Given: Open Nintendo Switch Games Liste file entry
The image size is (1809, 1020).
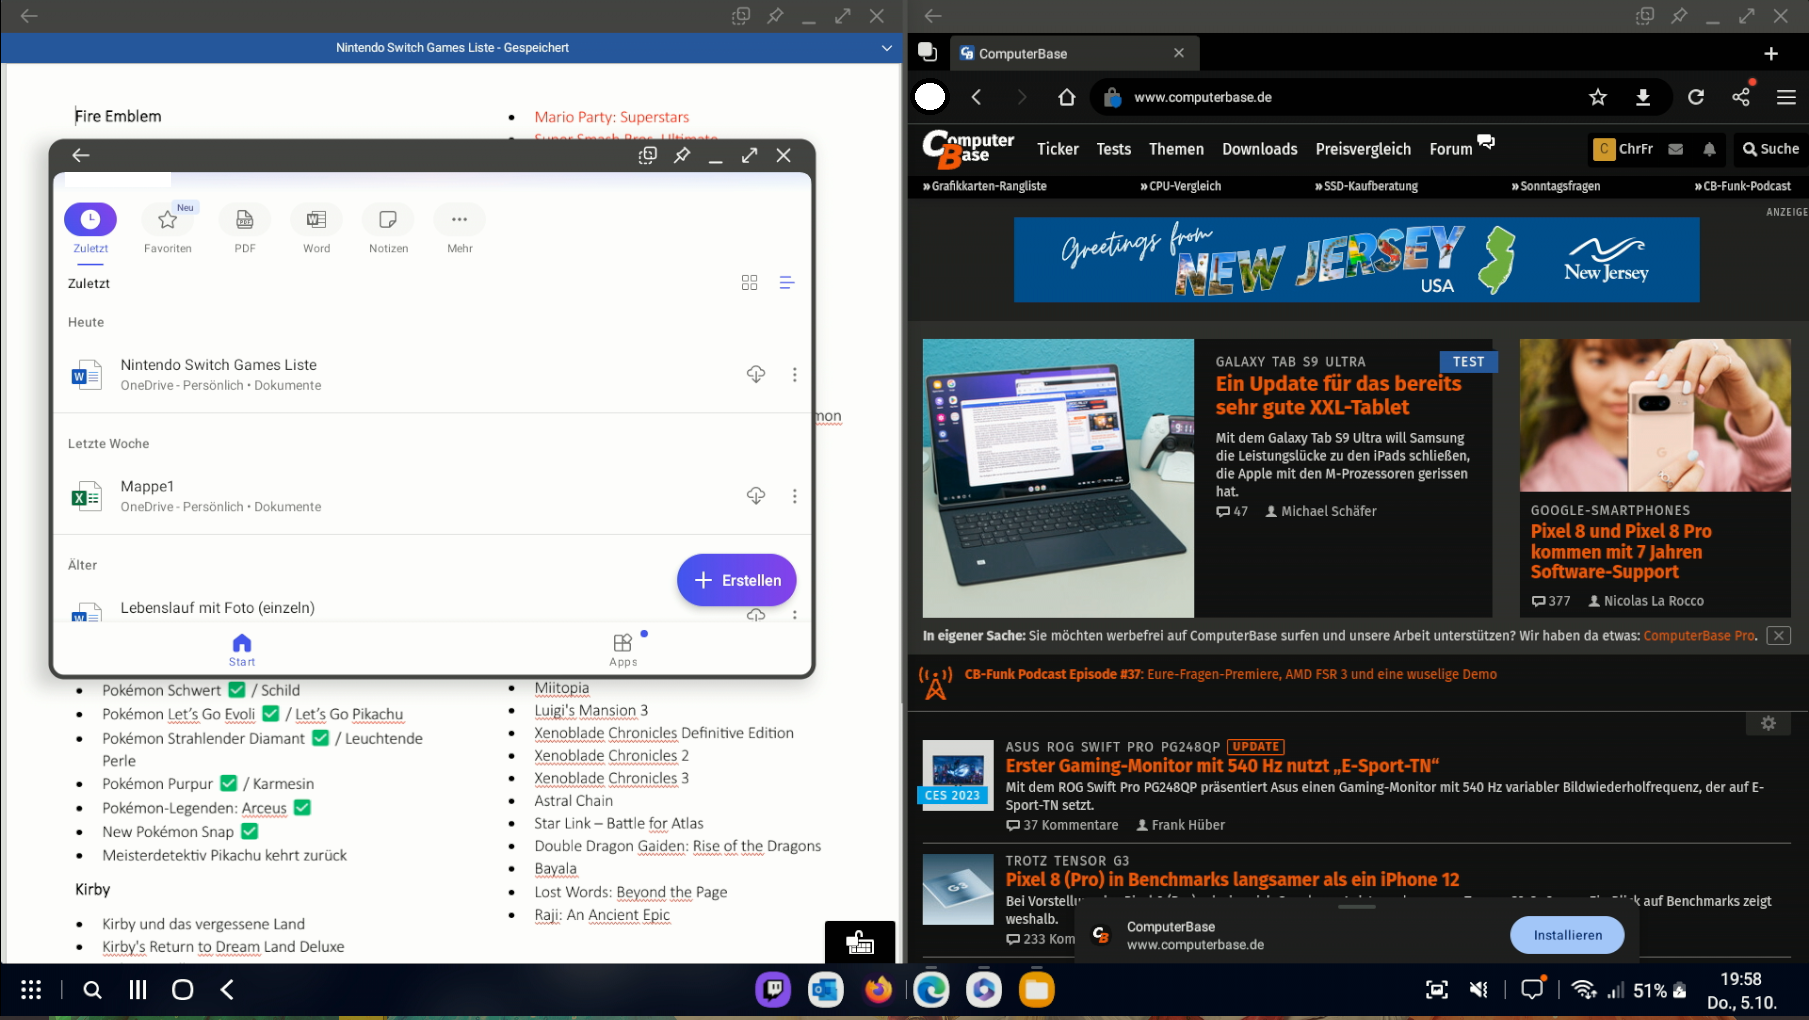Looking at the screenshot, I should 432,374.
